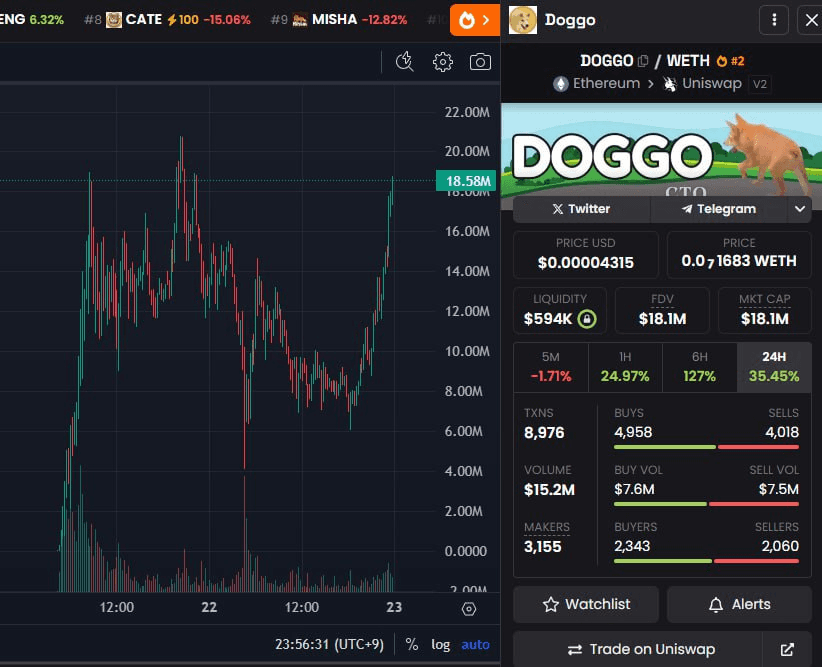
Task: Select the 1H timeframe tab
Action: [x=625, y=367]
